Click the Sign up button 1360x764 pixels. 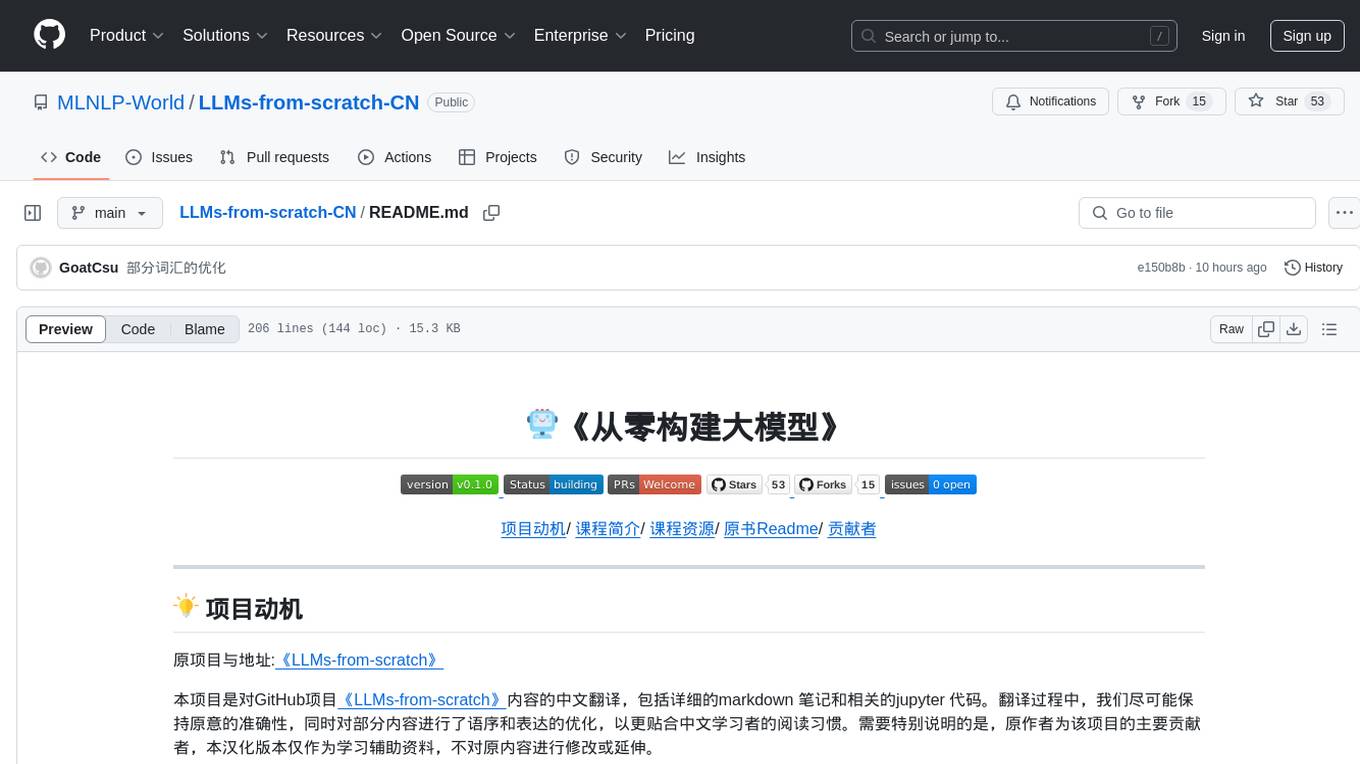pyautogui.click(x=1307, y=36)
